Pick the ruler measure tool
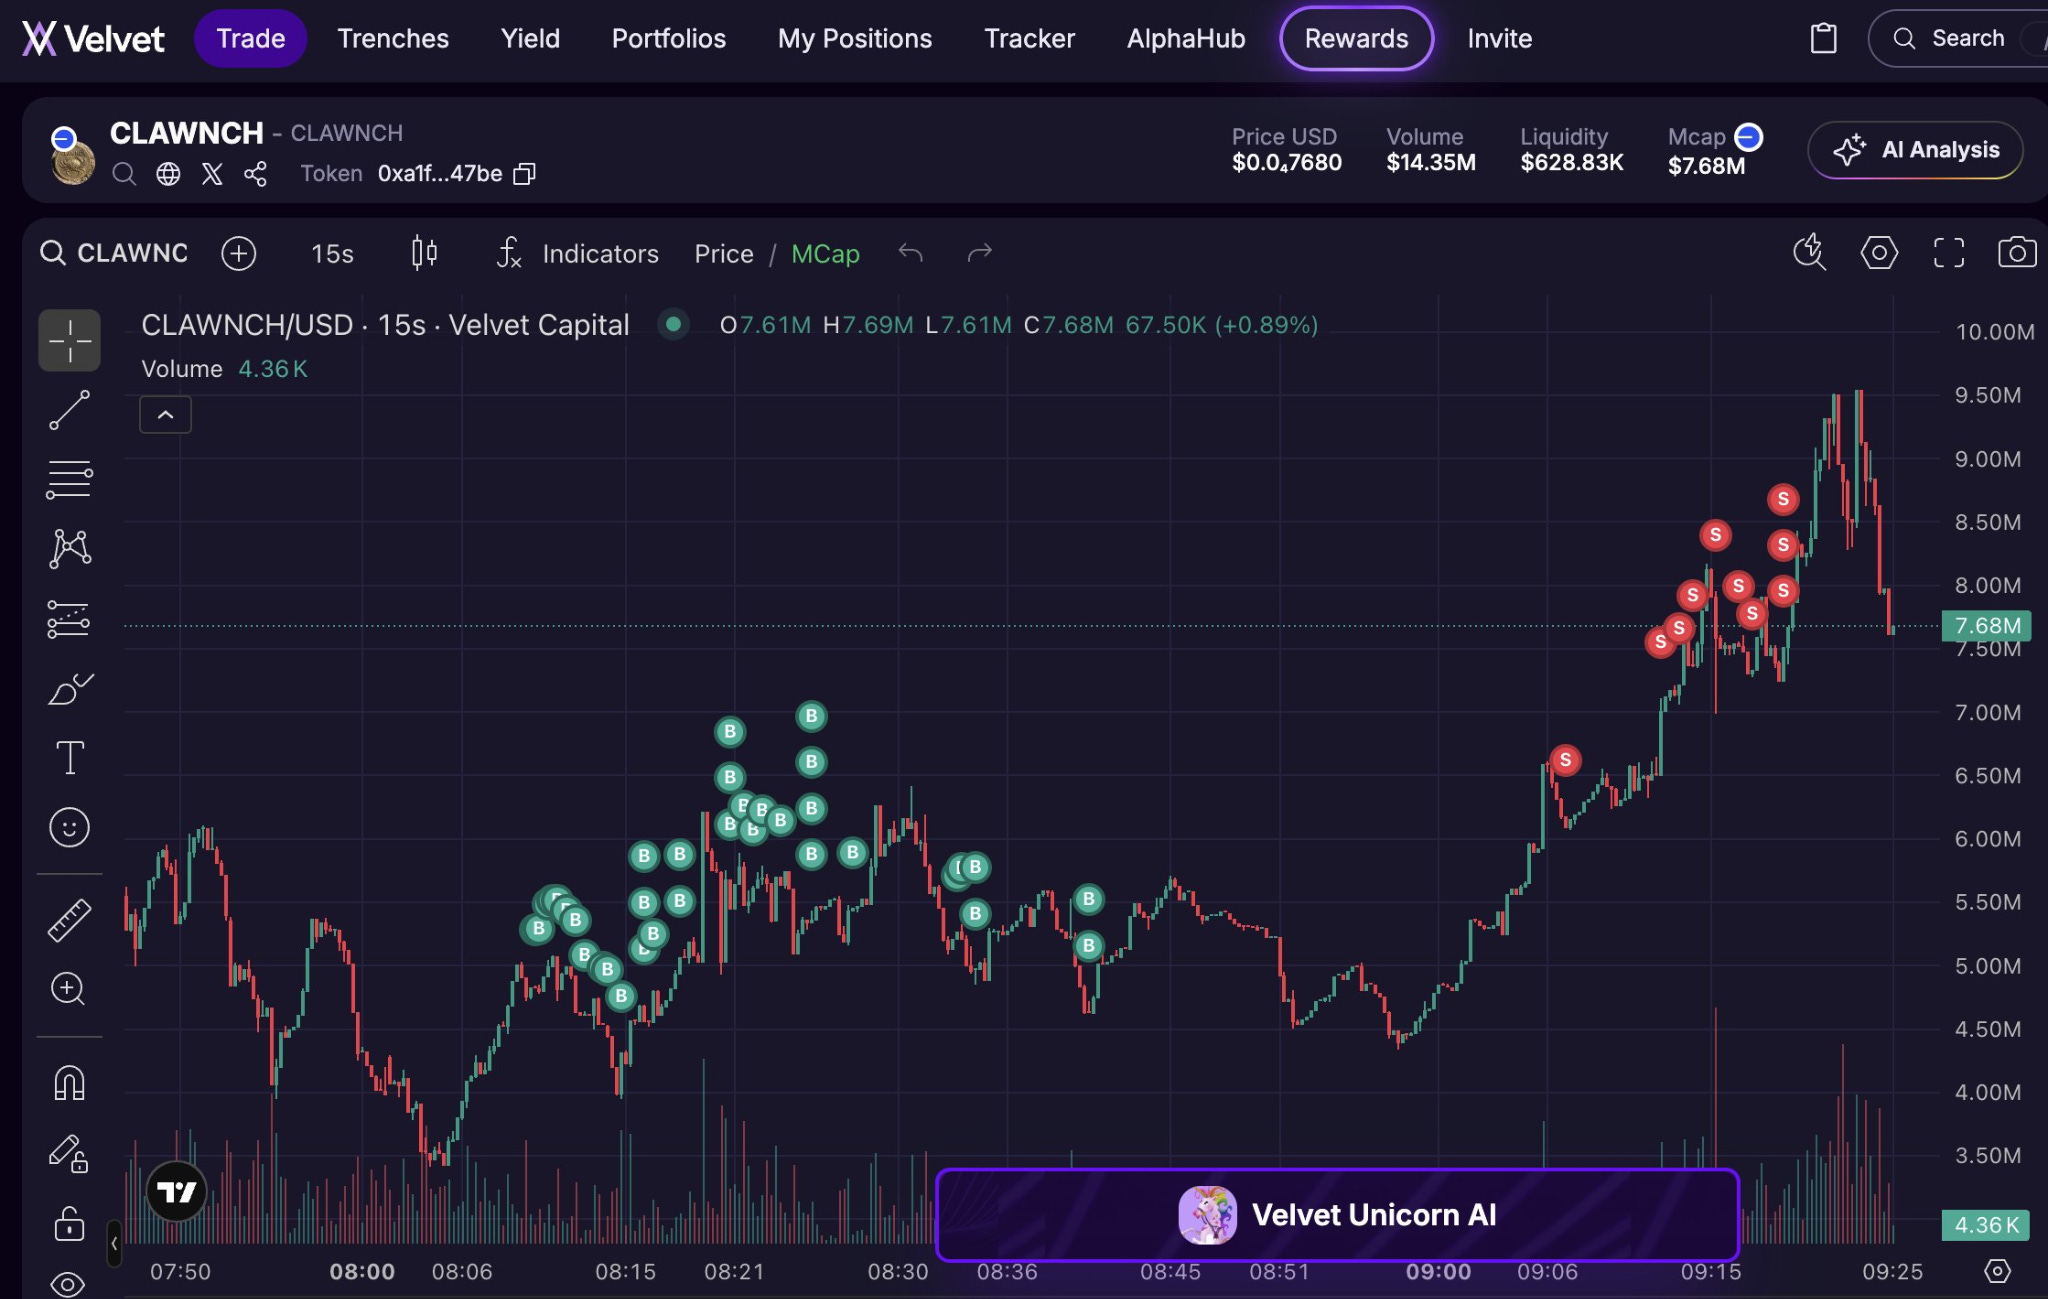Screen dimensions: 2048x1299 [x=69, y=920]
